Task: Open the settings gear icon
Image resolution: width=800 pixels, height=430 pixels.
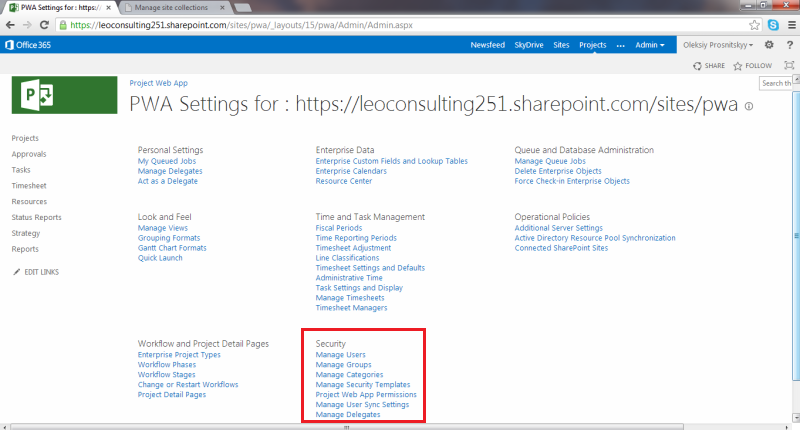Action: point(769,45)
